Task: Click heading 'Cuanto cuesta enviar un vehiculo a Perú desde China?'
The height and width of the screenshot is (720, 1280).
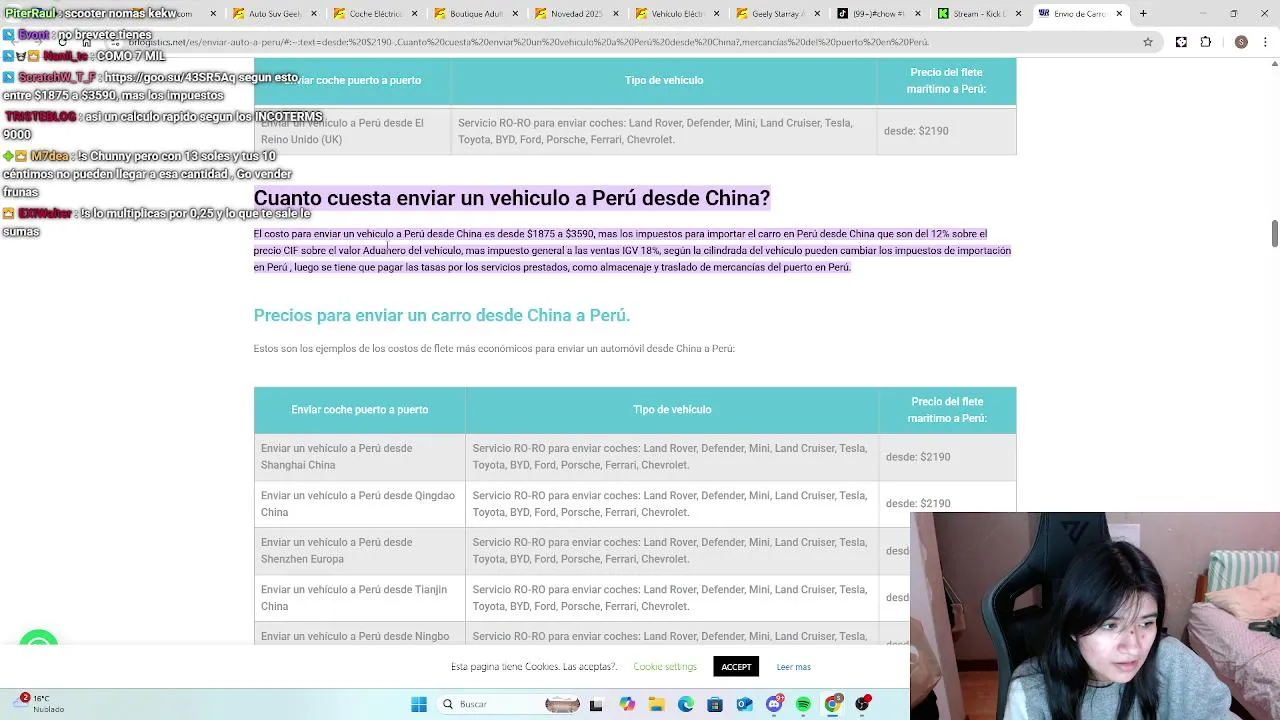Action: point(512,198)
